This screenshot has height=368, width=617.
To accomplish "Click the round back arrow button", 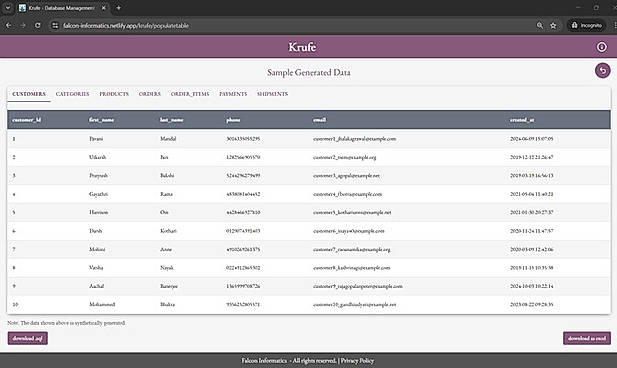I will 602,71.
